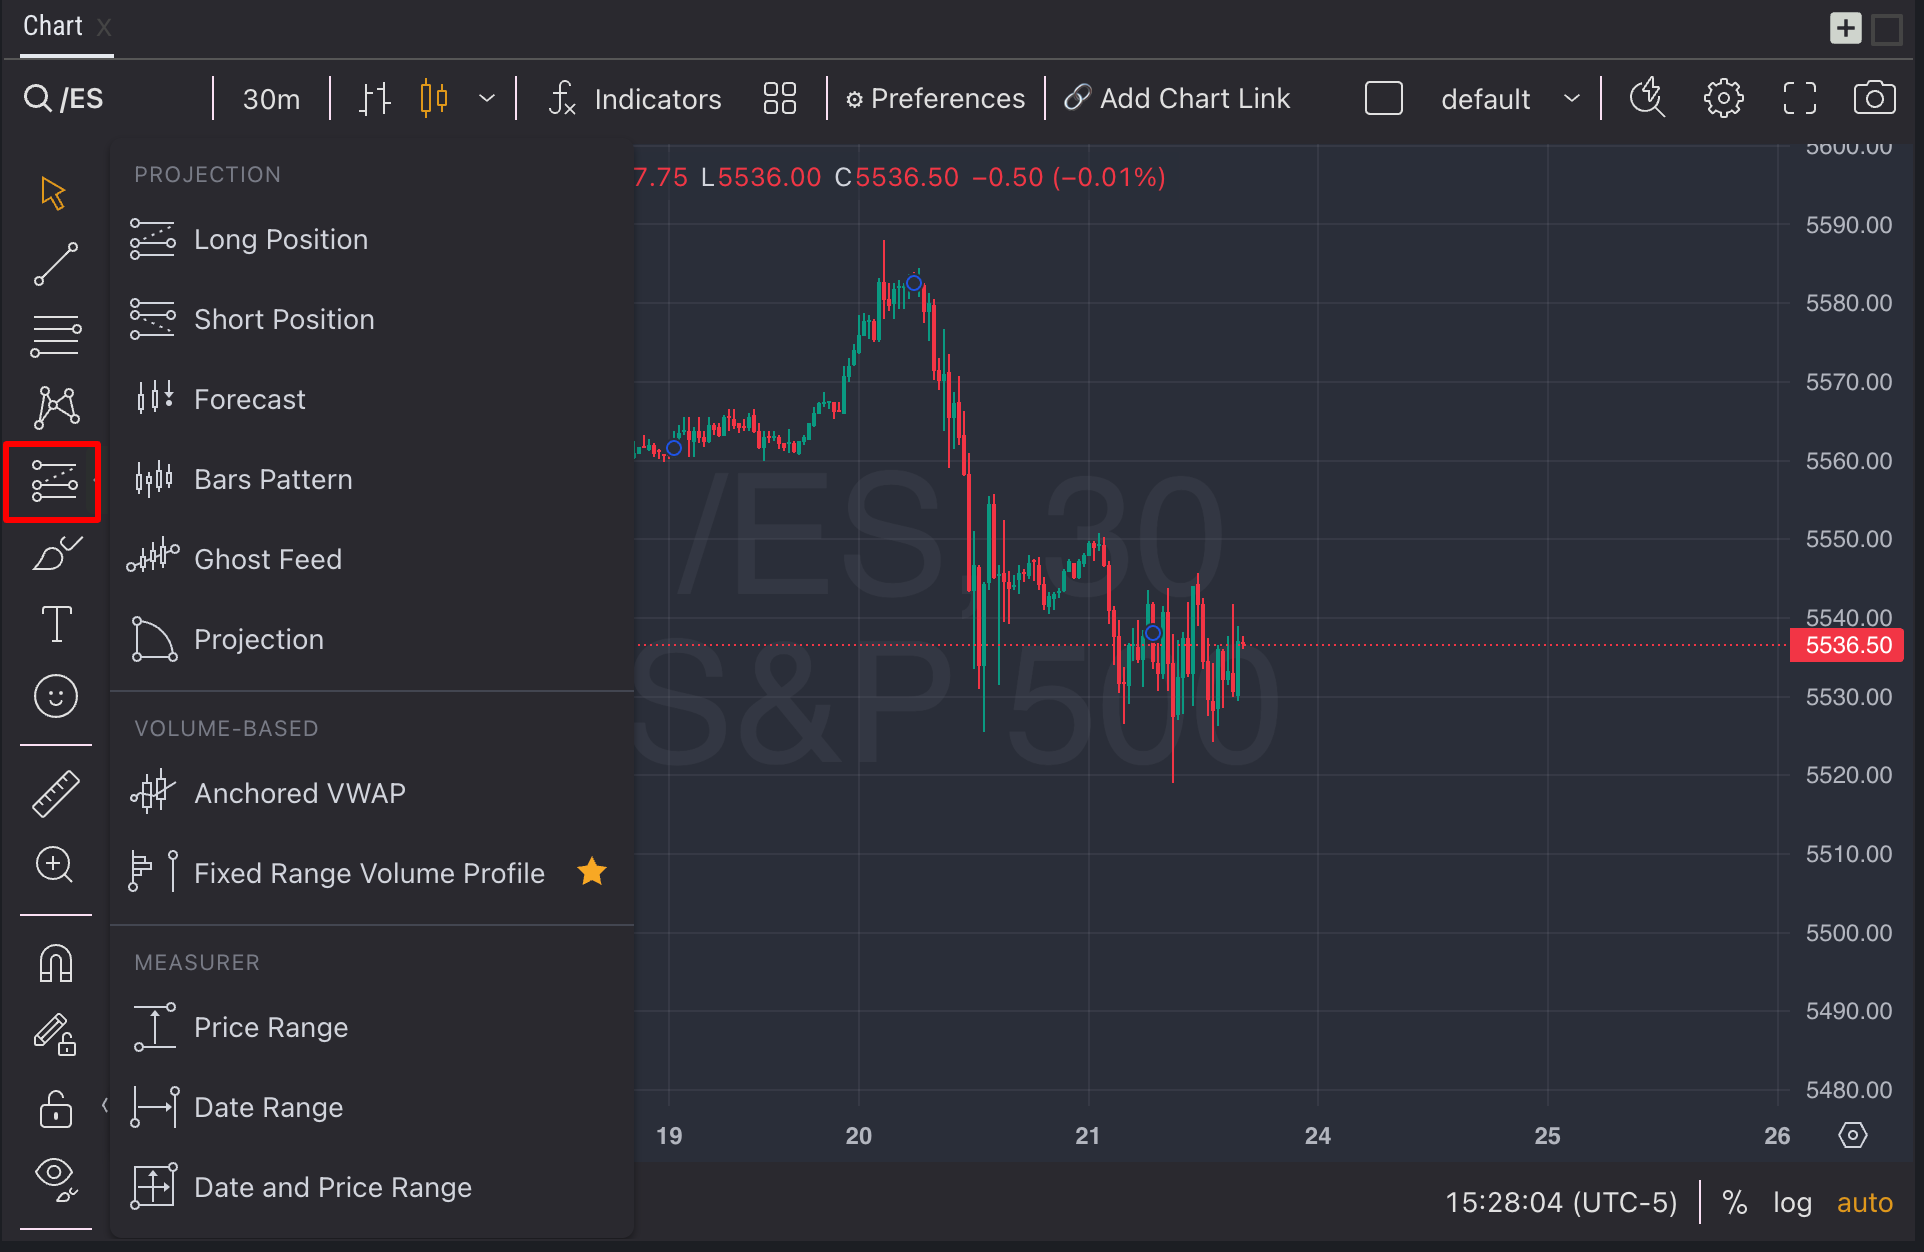Viewport: 1924px width, 1252px height.
Task: Select the Text annotation tool
Action: tap(56, 624)
